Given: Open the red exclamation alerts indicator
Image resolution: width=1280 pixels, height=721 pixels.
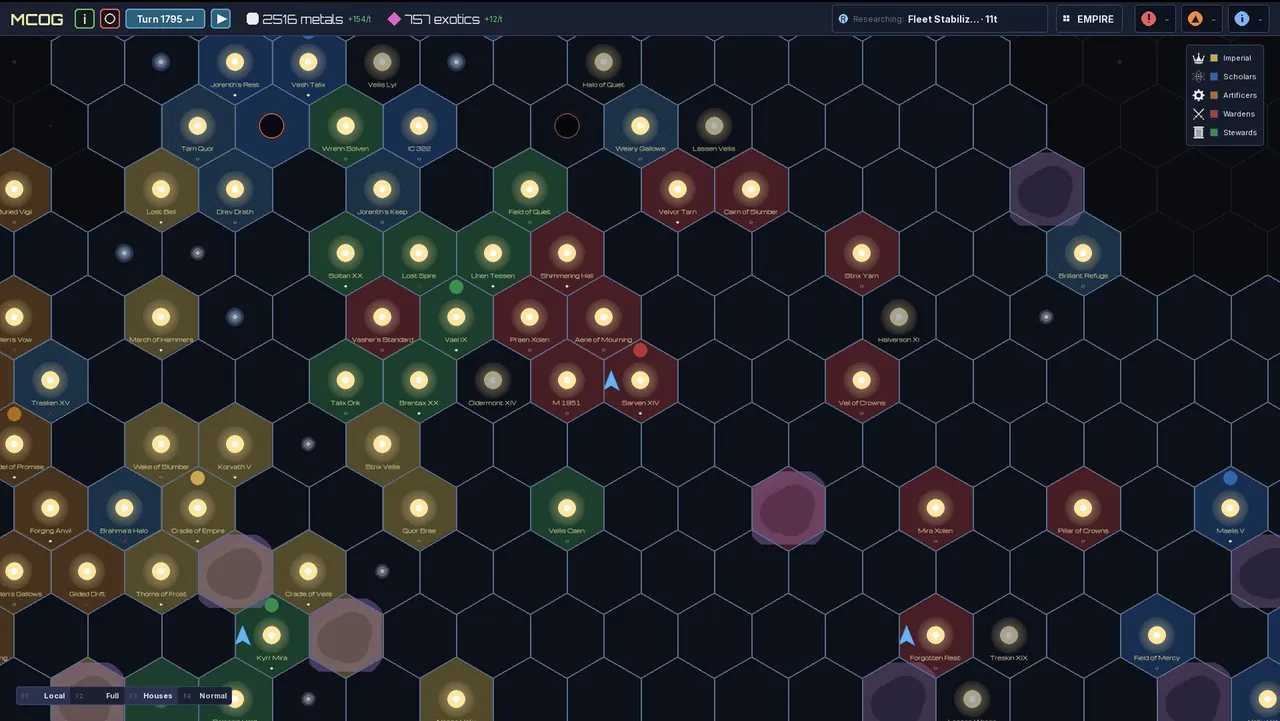Looking at the screenshot, I should (x=1155, y=19).
